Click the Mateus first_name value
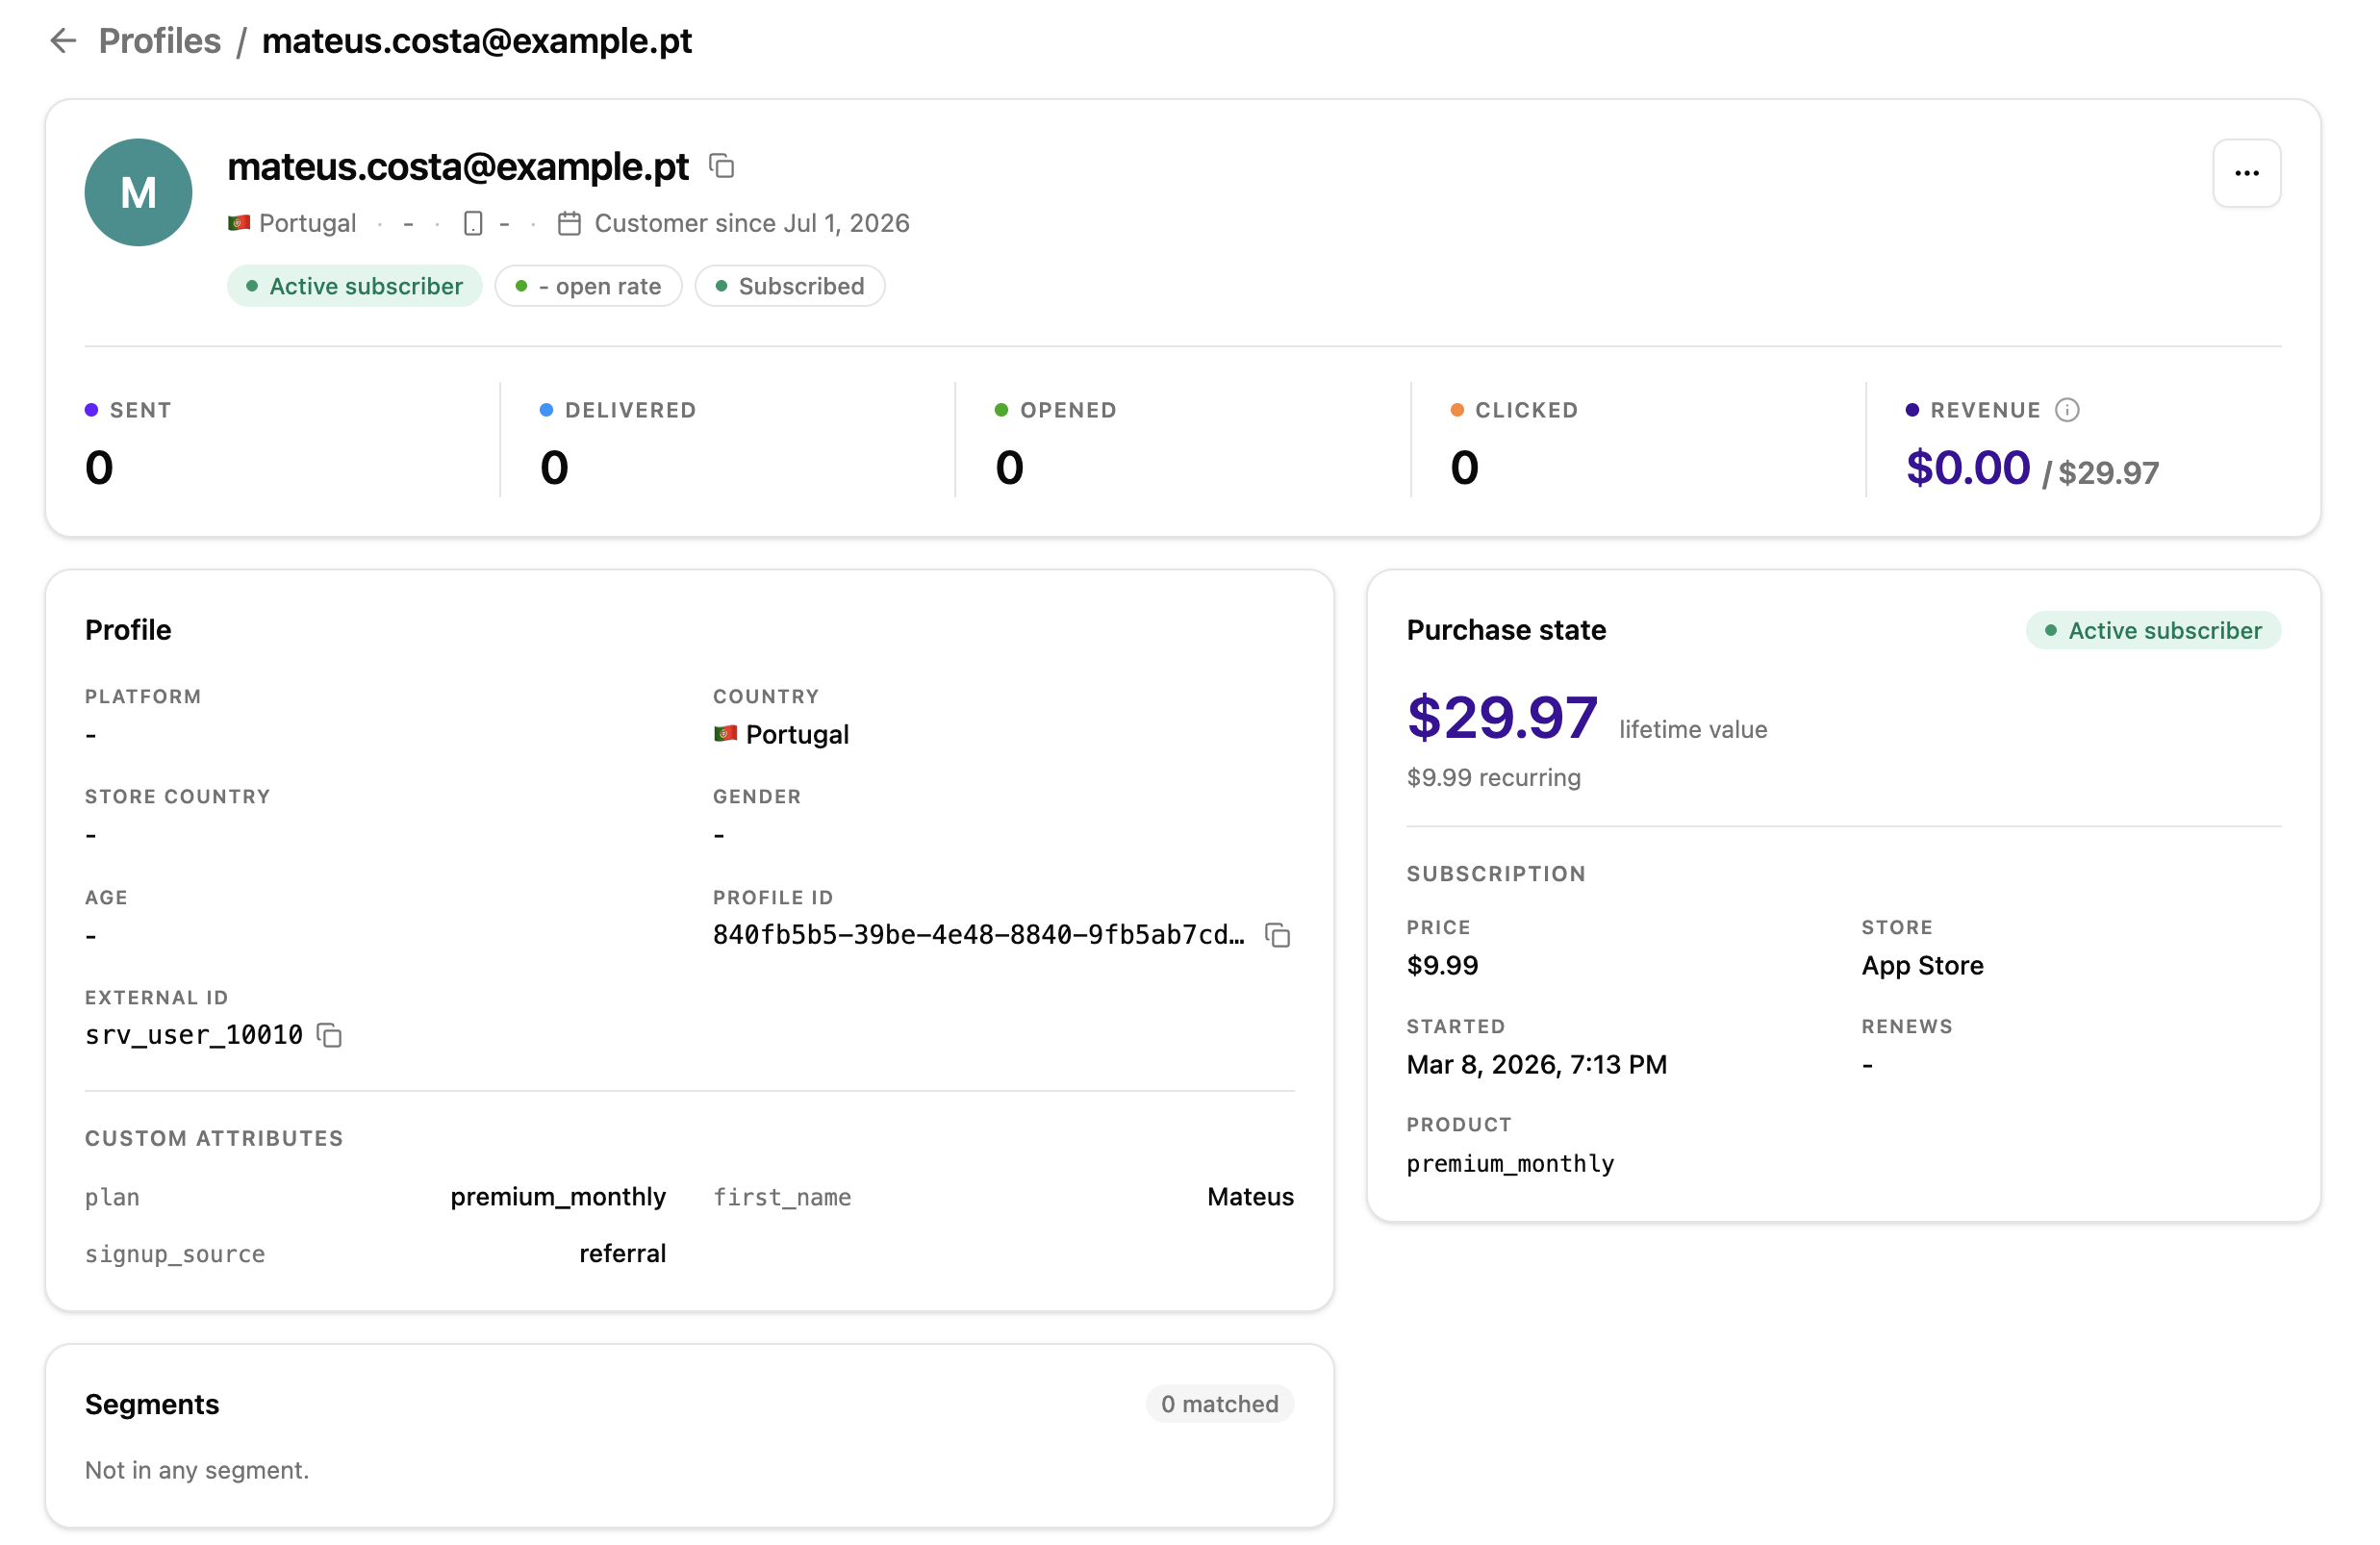The height and width of the screenshot is (1545, 2380). [1250, 1197]
